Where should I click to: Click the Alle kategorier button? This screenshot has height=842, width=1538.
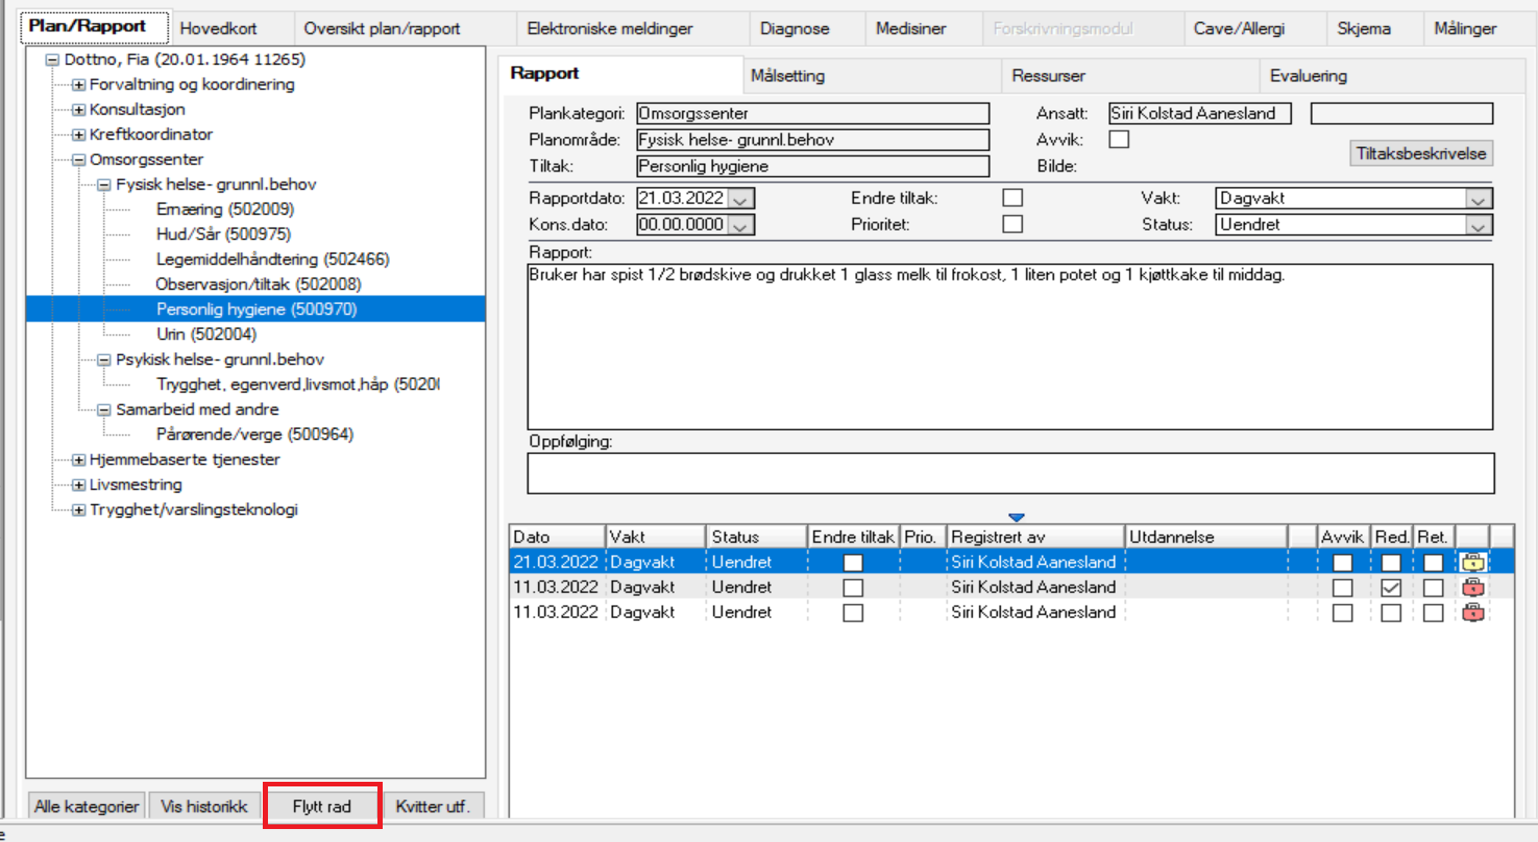point(86,806)
